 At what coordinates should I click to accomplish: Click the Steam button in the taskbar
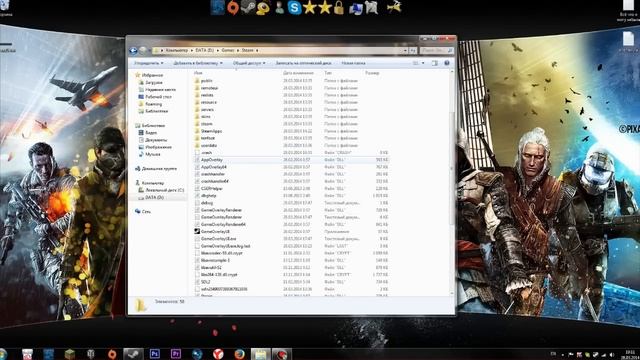(133, 354)
